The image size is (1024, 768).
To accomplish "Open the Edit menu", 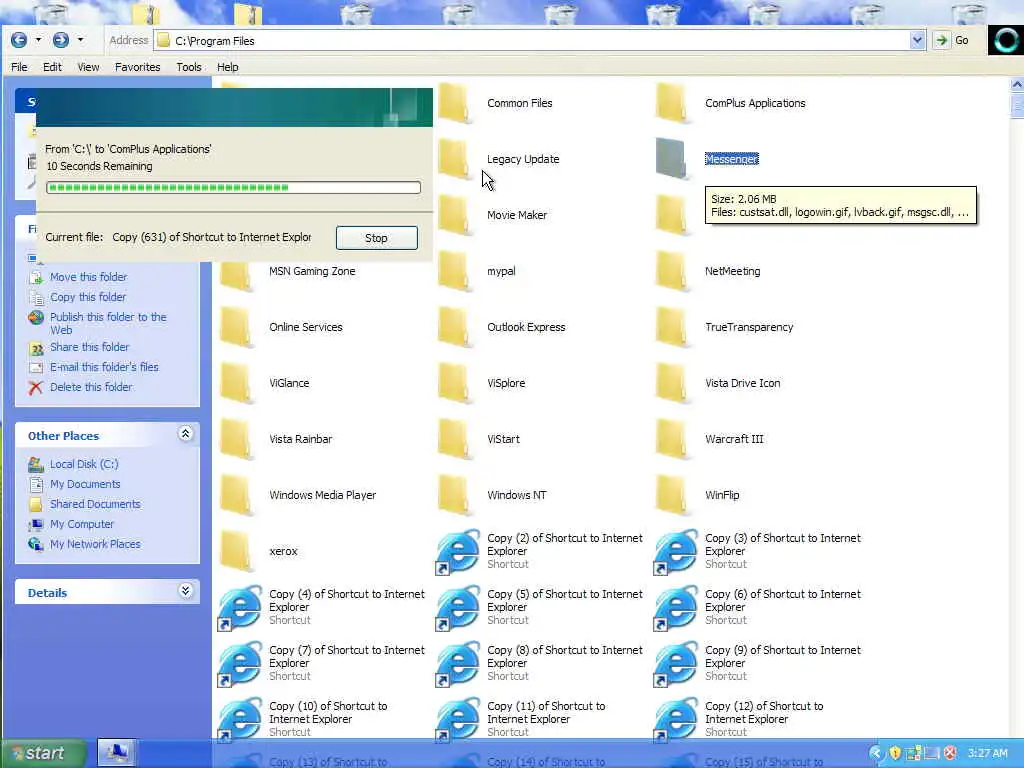I will click(52, 67).
